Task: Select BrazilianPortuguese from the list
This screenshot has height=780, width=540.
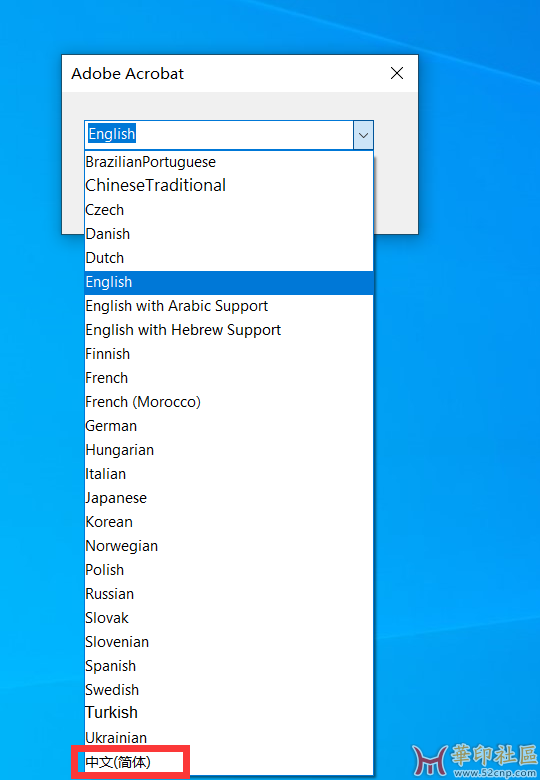Action: [x=229, y=162]
